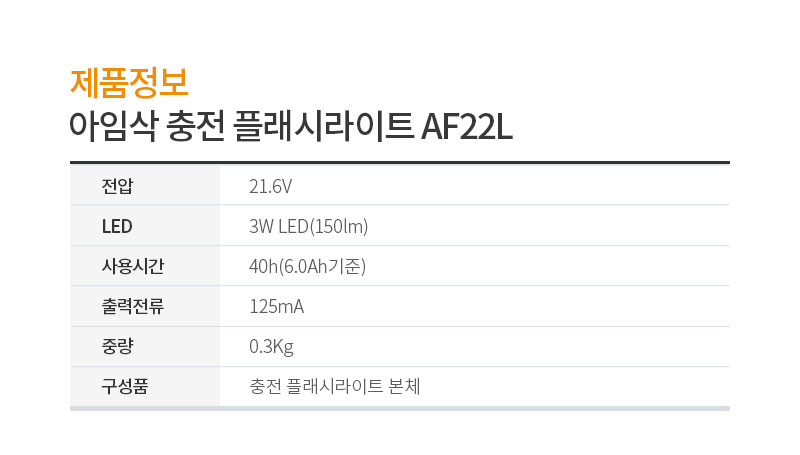Screen dimensions: 800x455
Task: Select the 중량 row label
Action: click(x=117, y=346)
